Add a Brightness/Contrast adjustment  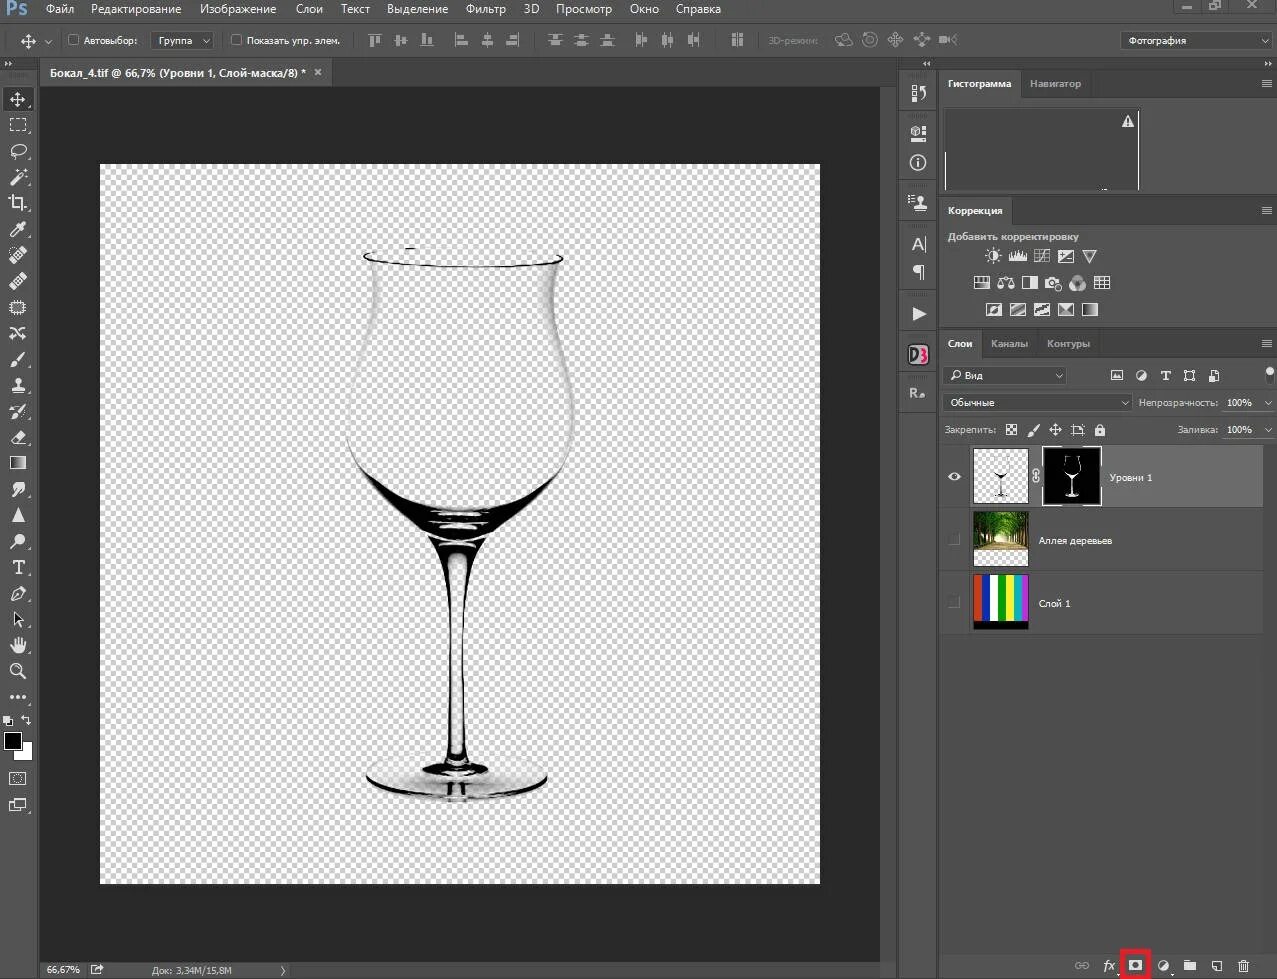(x=993, y=256)
